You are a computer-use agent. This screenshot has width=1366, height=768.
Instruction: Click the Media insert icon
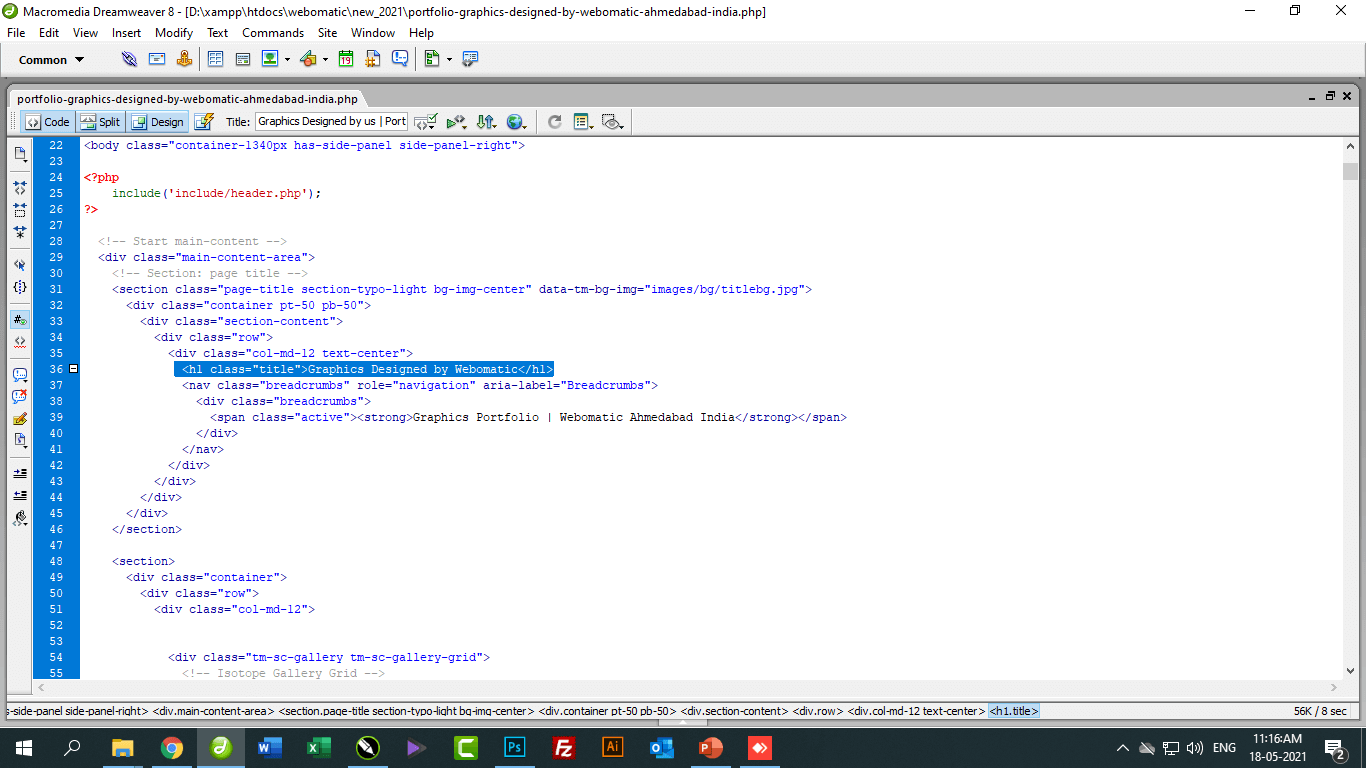[x=308, y=59]
